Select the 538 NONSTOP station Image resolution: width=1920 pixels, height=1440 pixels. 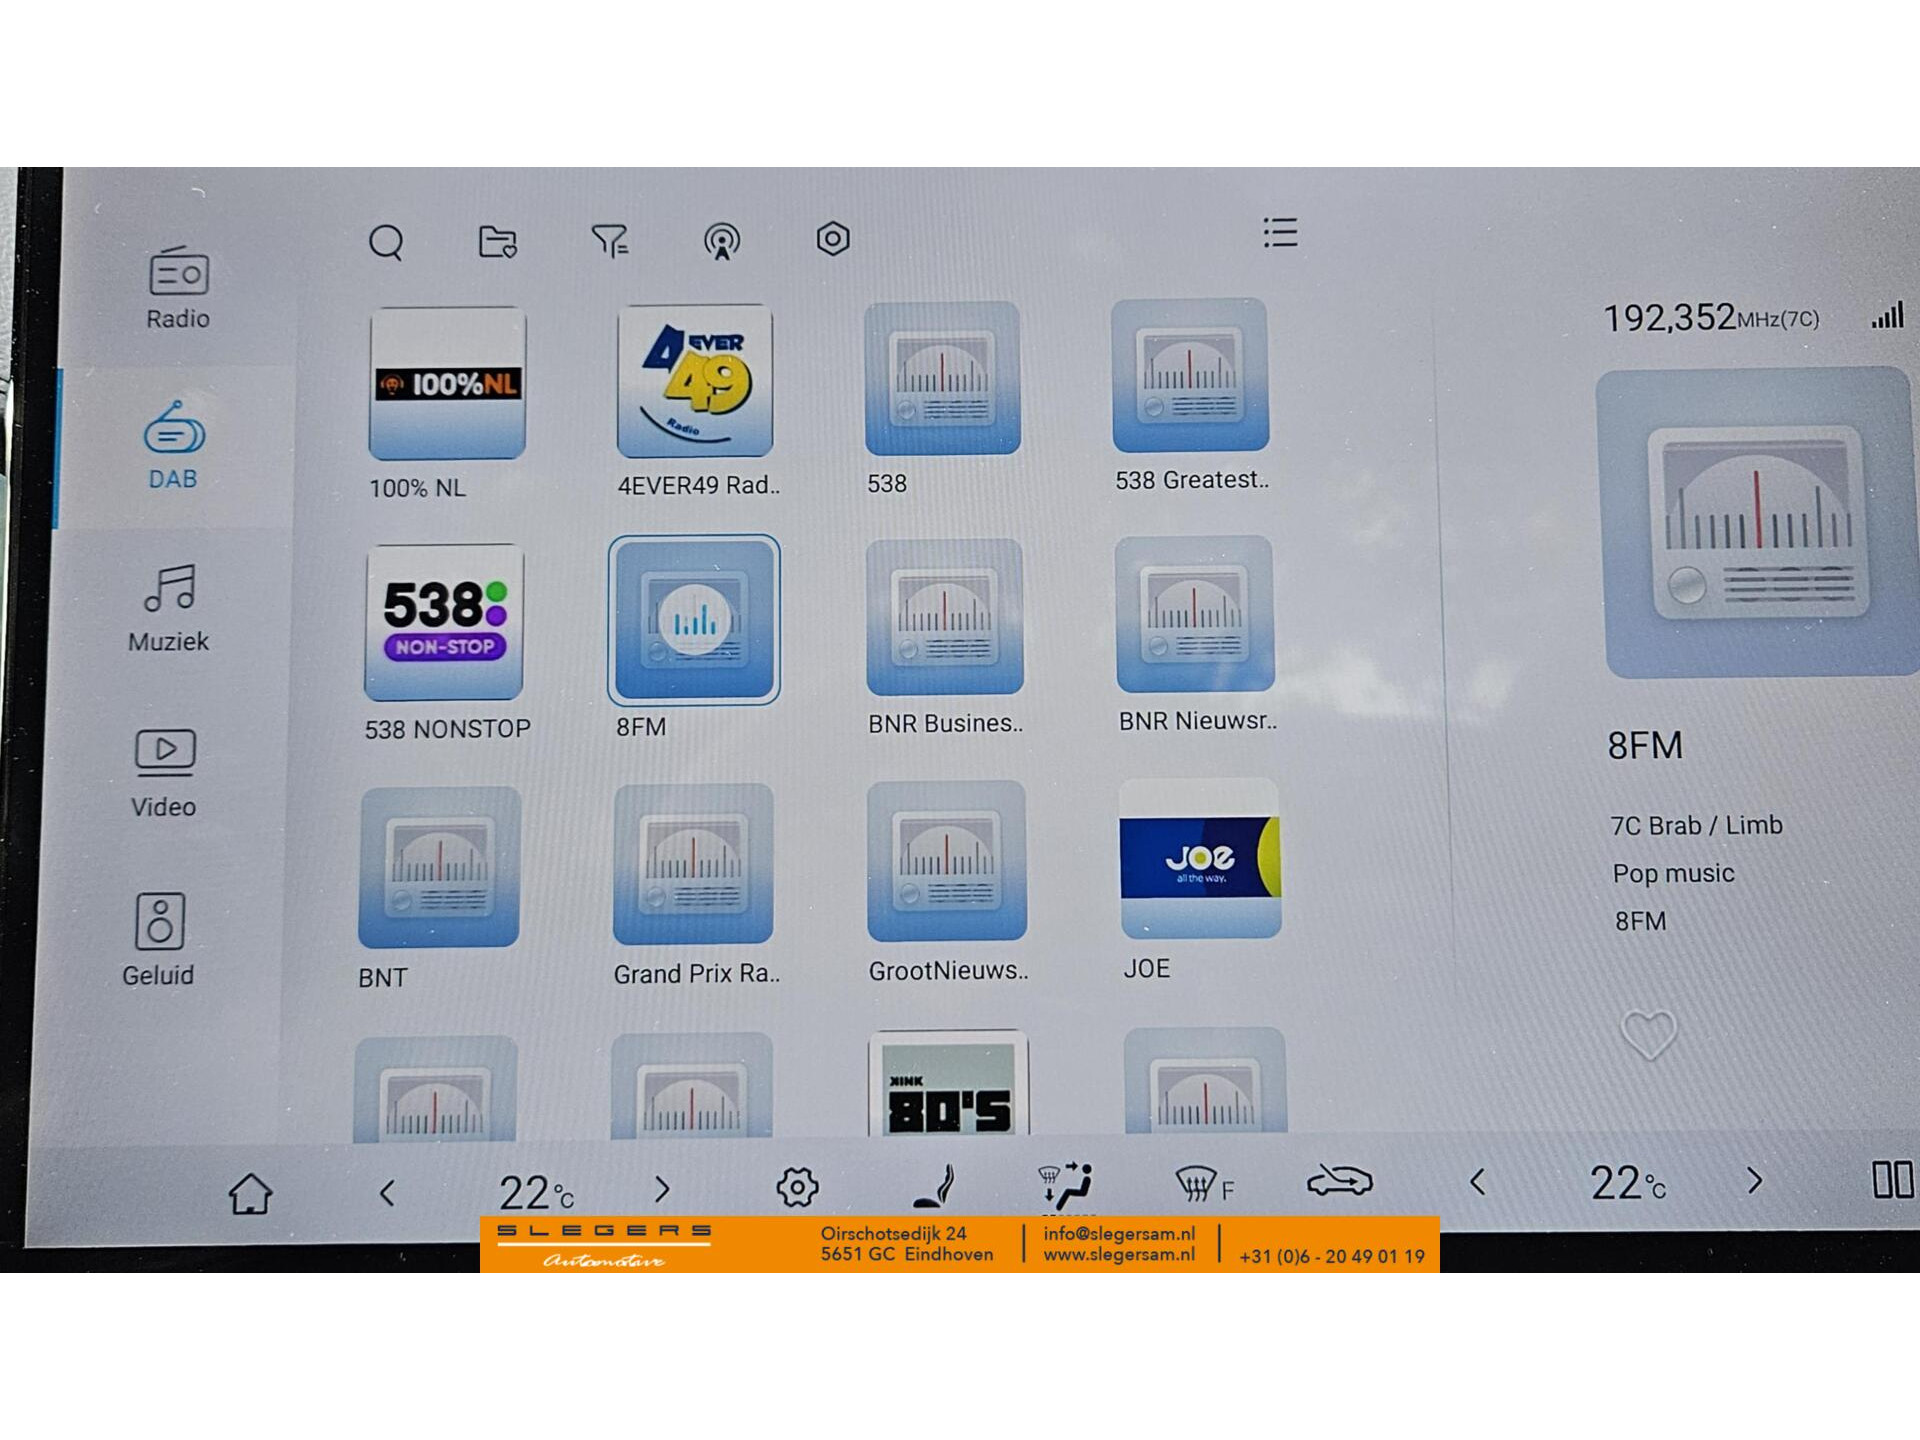click(444, 622)
